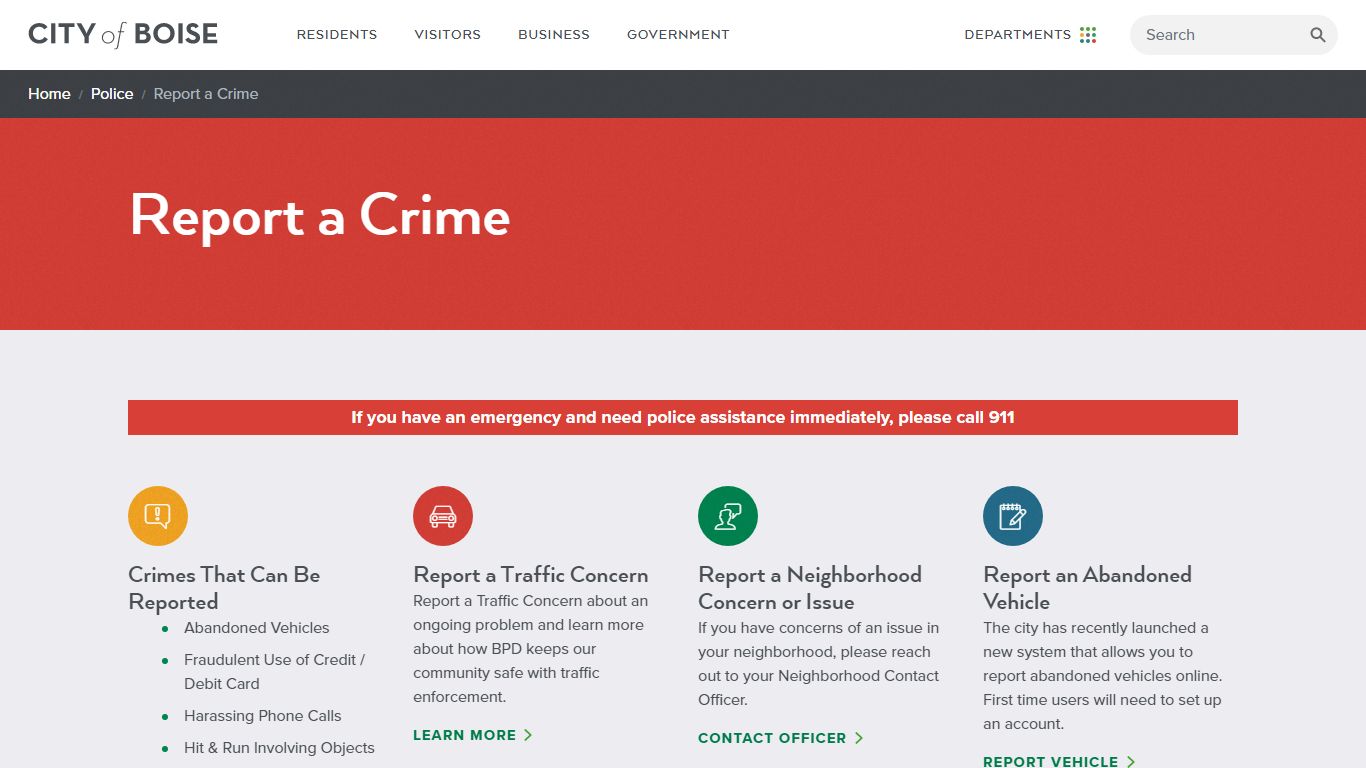Click the Contact Officer arrow chevron

(859, 738)
